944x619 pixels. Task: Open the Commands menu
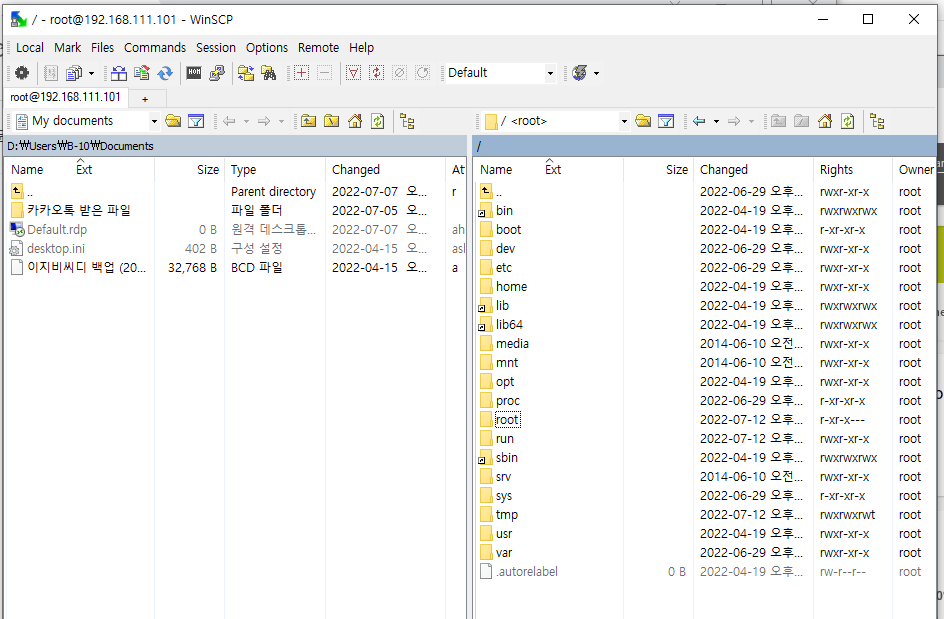[155, 48]
